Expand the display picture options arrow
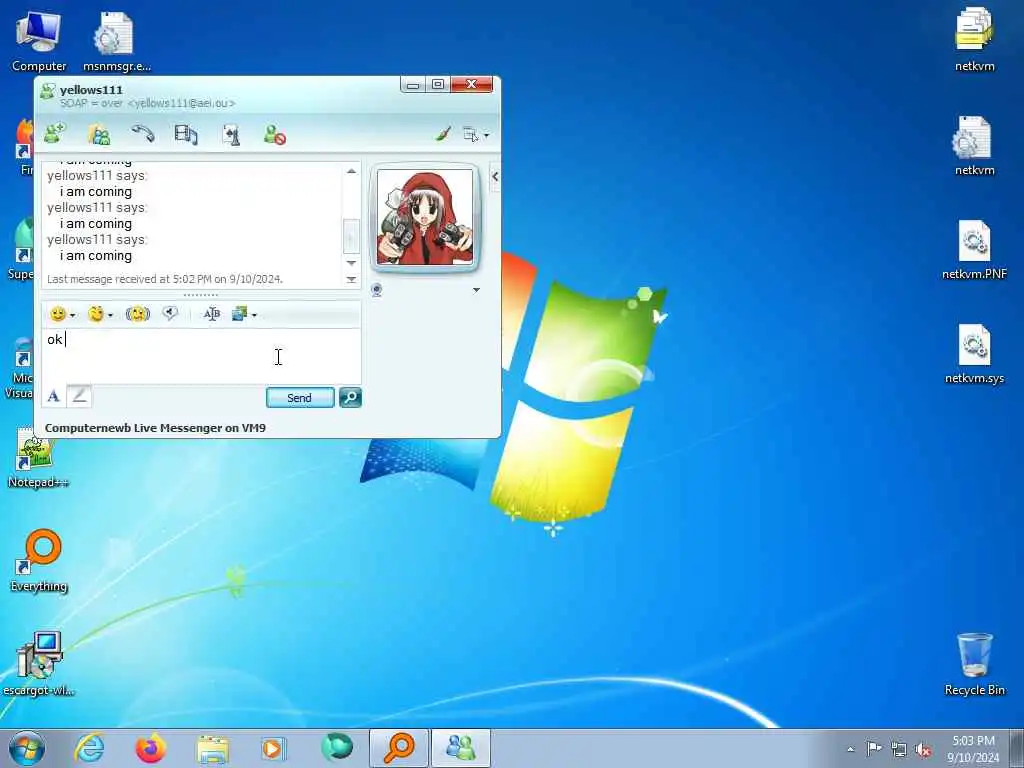The width and height of the screenshot is (1024, 768). (476, 290)
